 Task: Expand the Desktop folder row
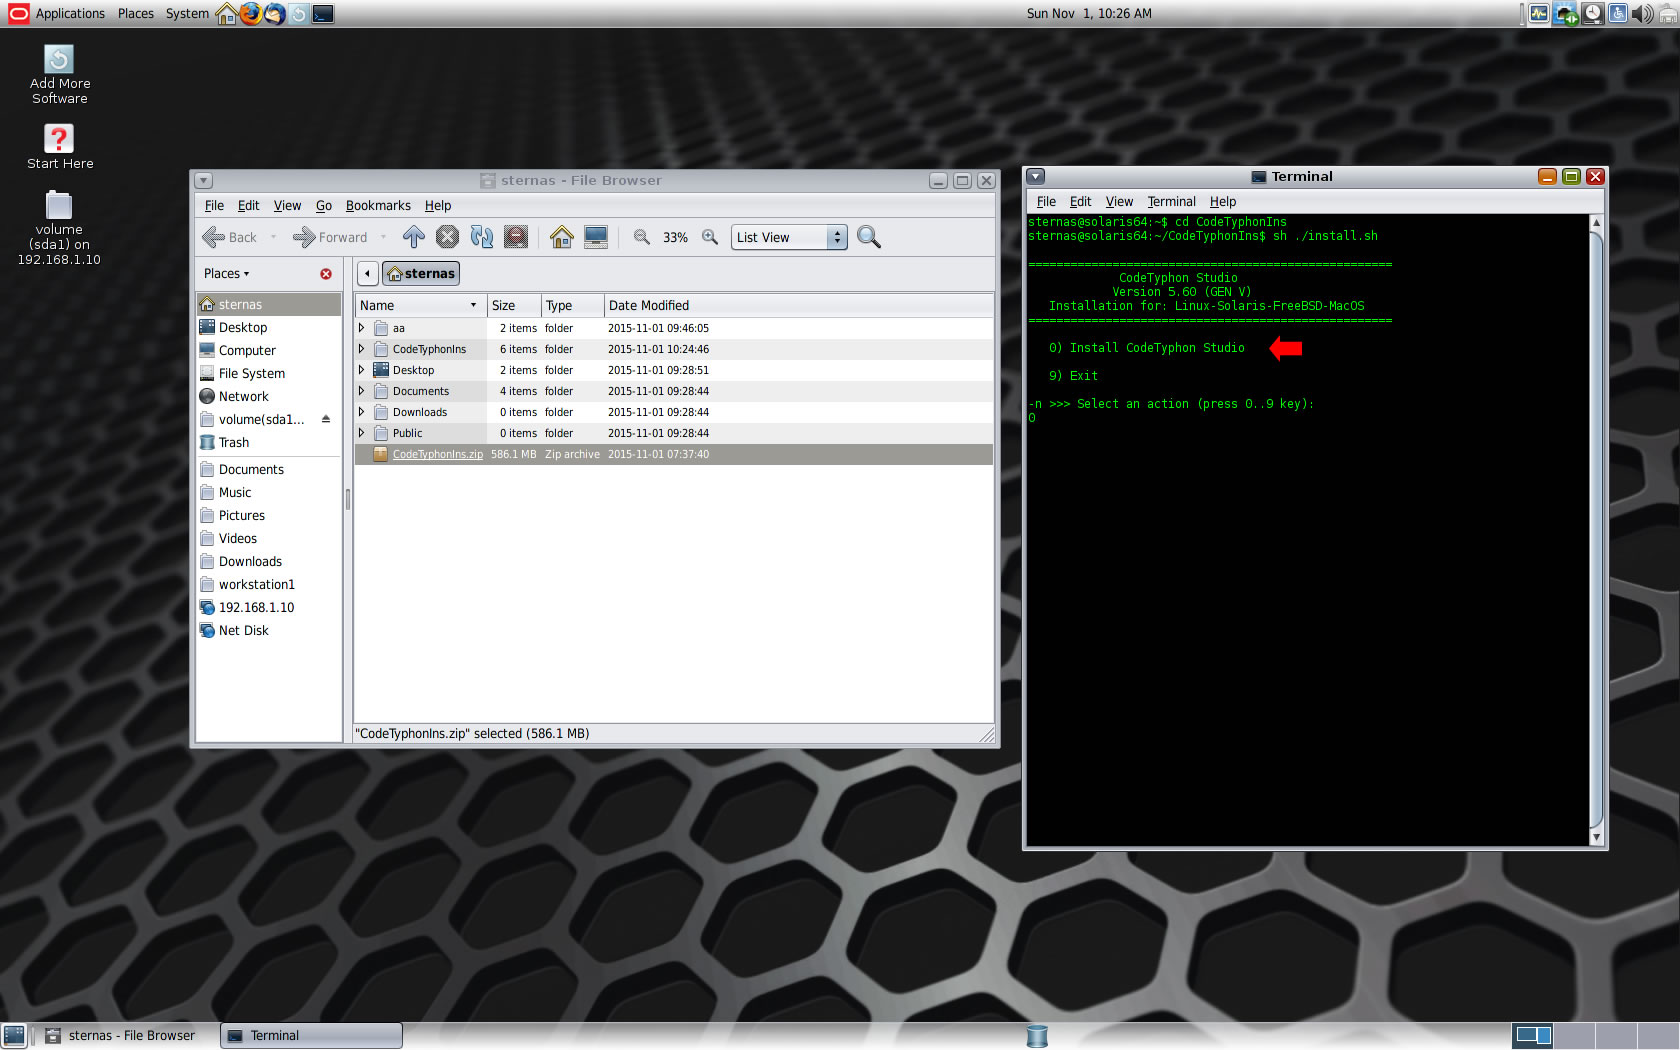pyautogui.click(x=362, y=370)
